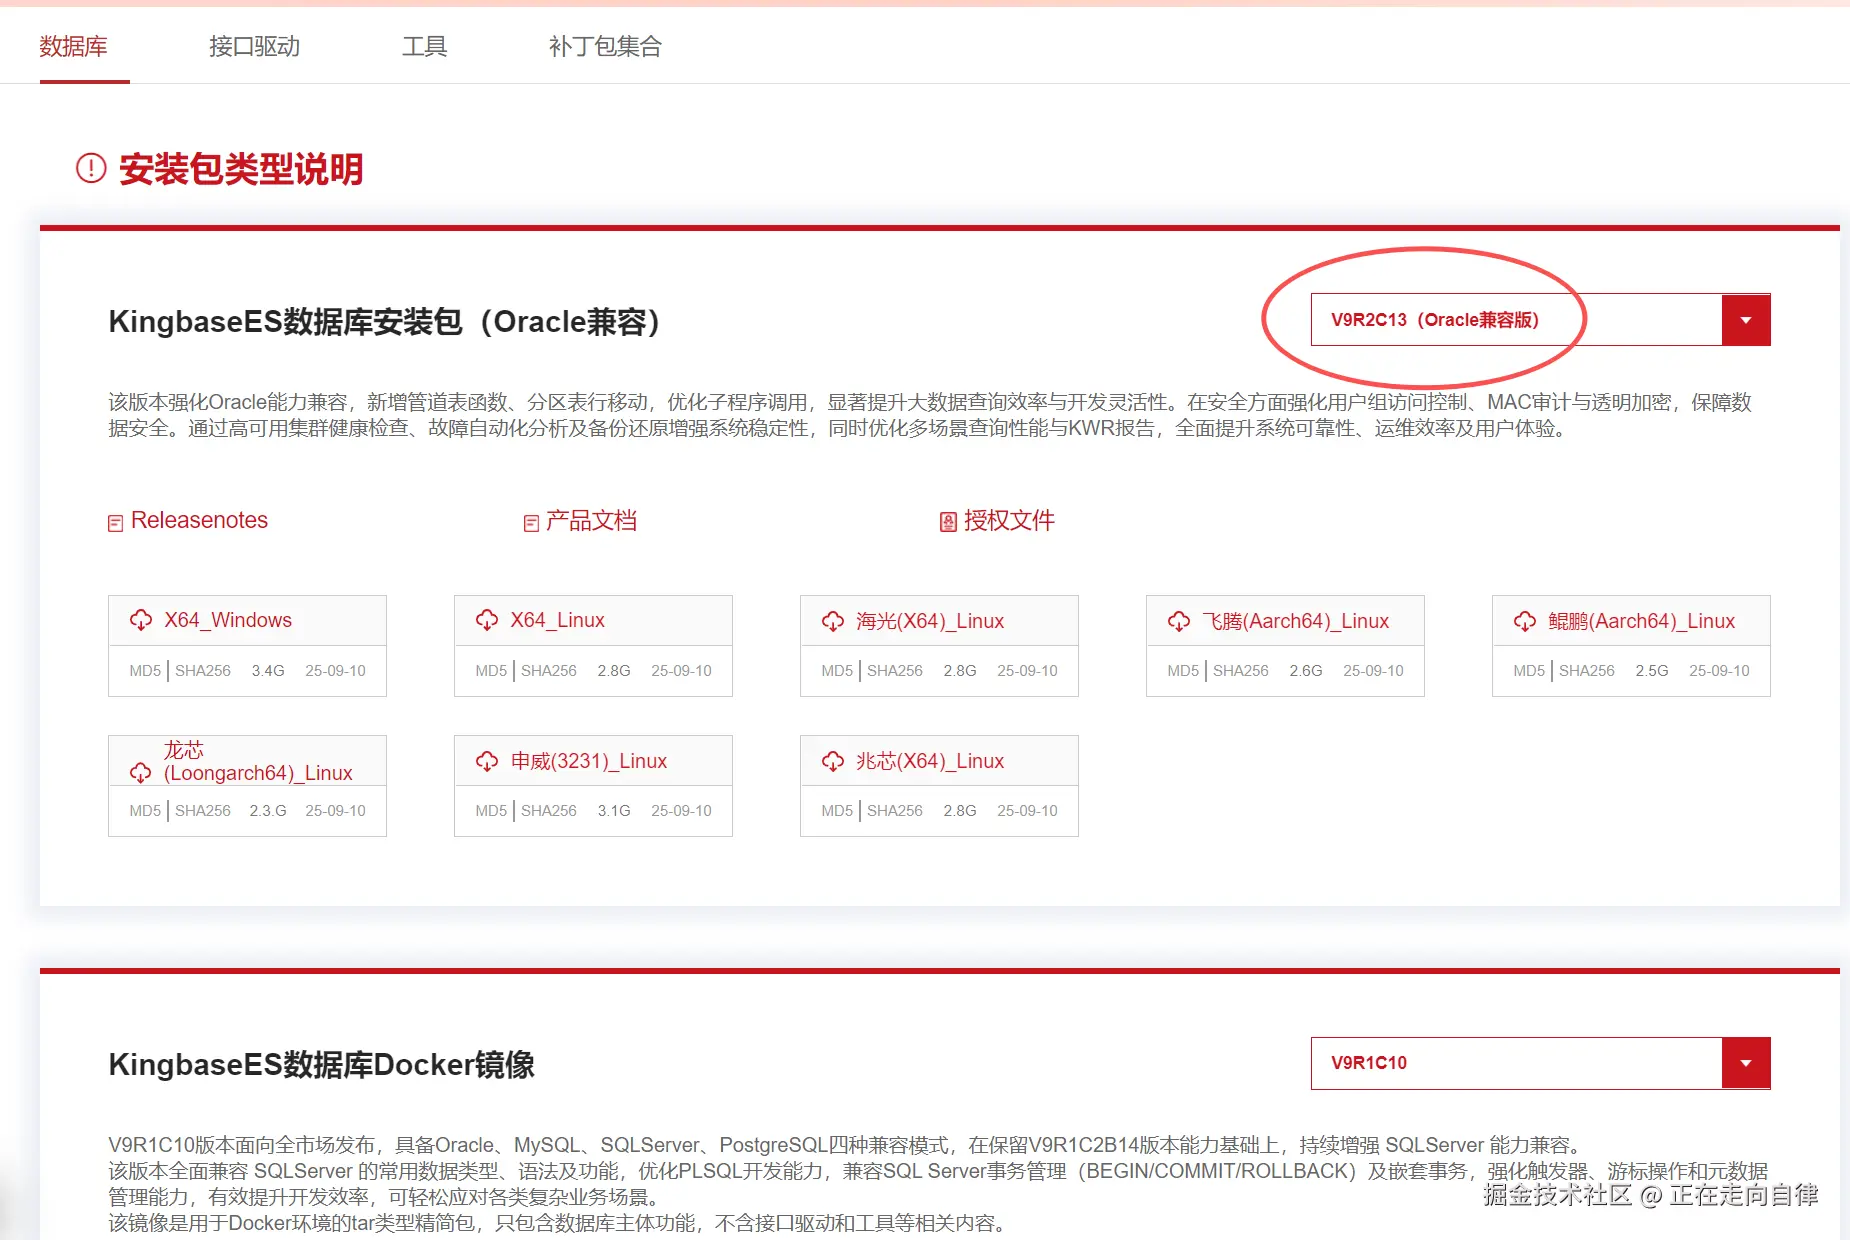1850x1240 pixels.
Task: Click MD5 for 飞腾(Aarch64)_Linux
Action: (1183, 671)
